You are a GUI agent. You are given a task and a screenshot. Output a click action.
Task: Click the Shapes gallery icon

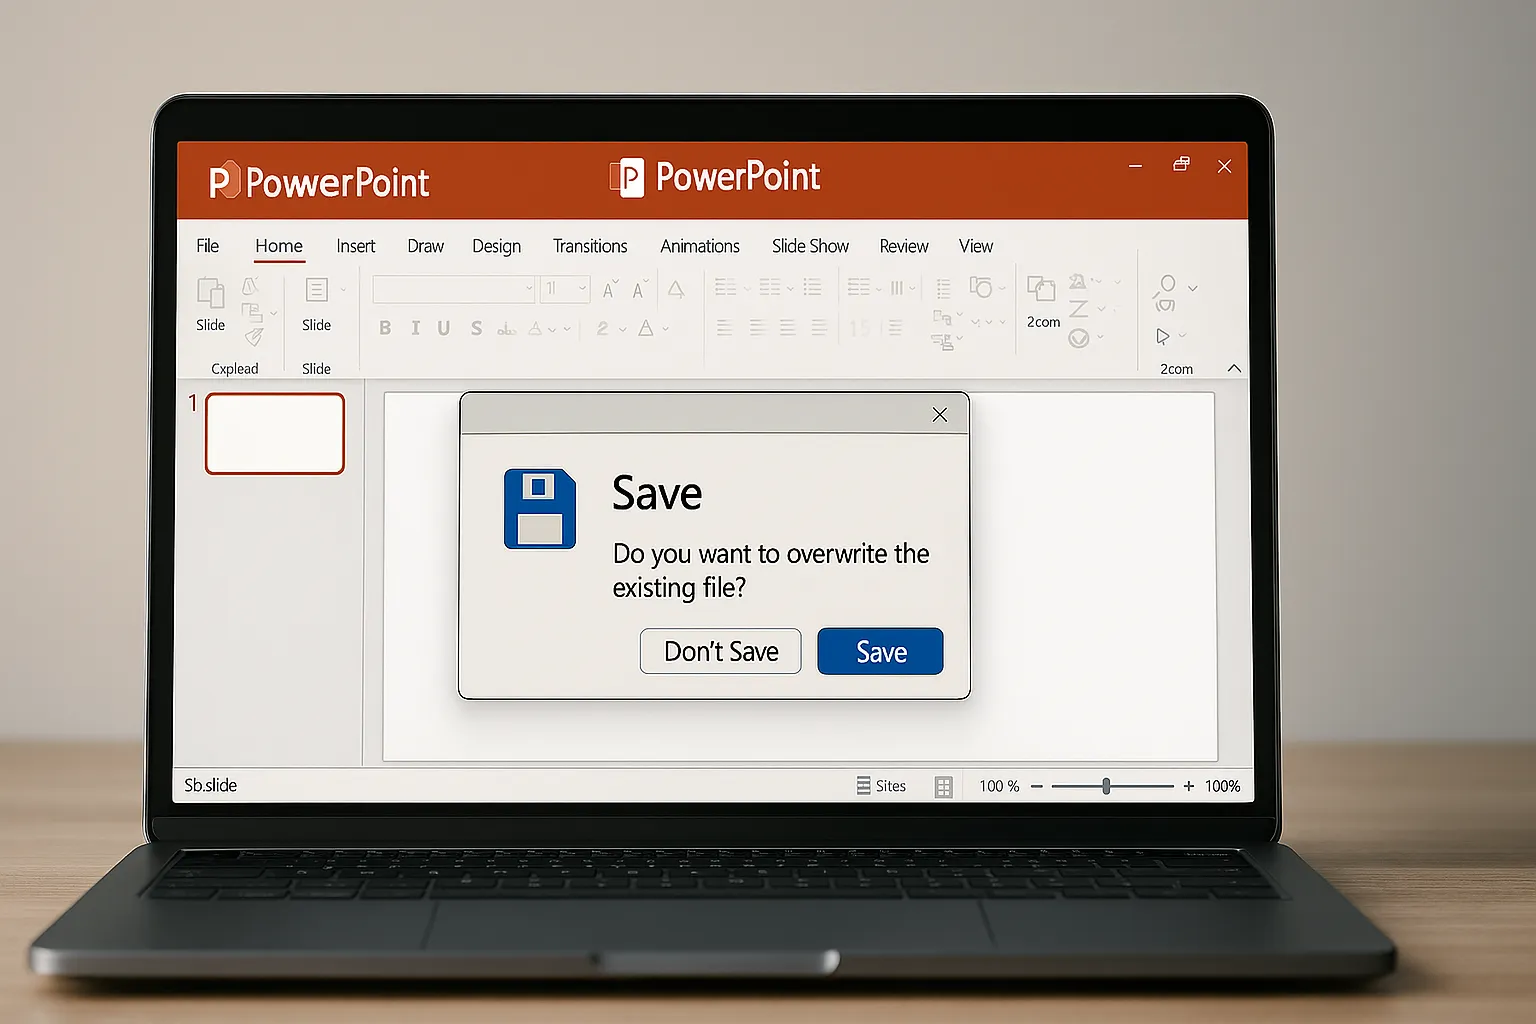pos(981,287)
